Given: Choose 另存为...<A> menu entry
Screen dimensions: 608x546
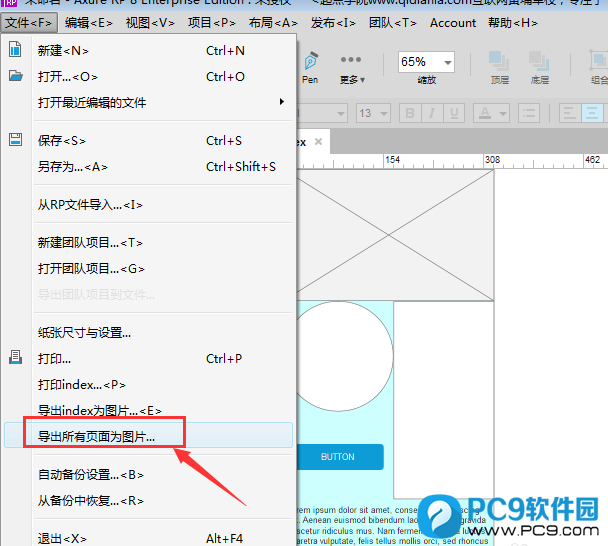Looking at the screenshot, I should [x=148, y=166].
